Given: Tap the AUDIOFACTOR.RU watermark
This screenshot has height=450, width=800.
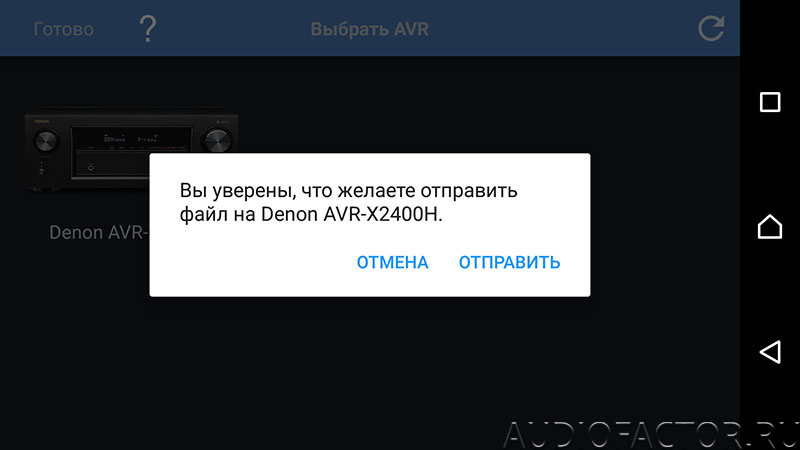Looking at the screenshot, I should point(651,435).
